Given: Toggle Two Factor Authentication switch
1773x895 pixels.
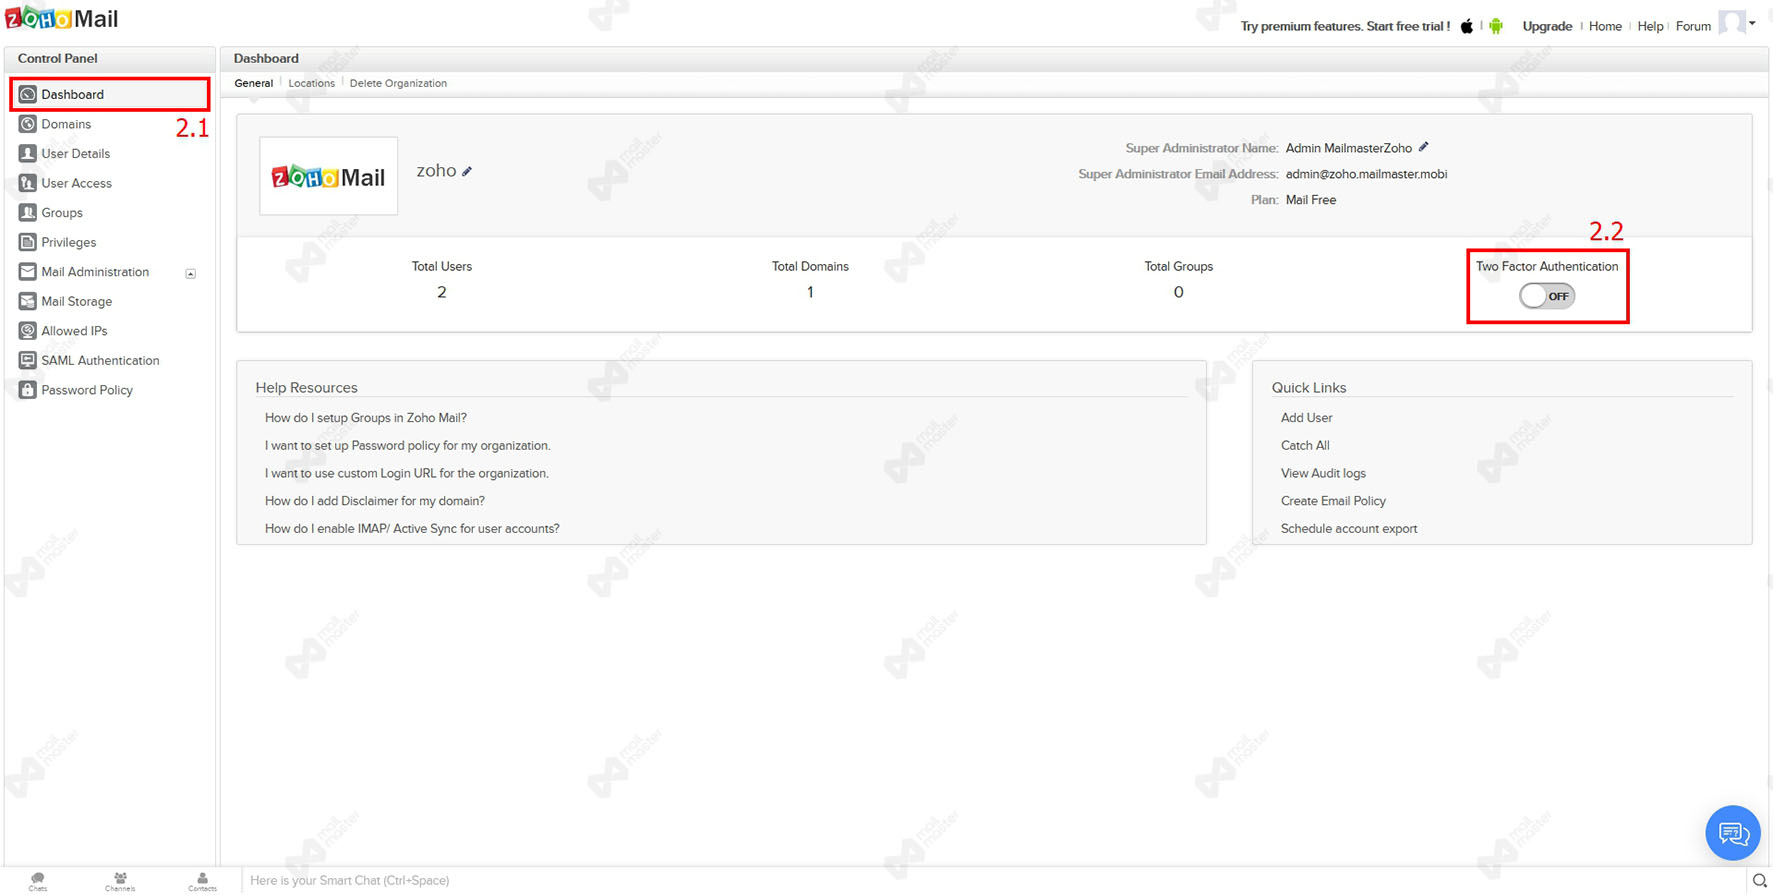Looking at the screenshot, I should pyautogui.click(x=1547, y=296).
